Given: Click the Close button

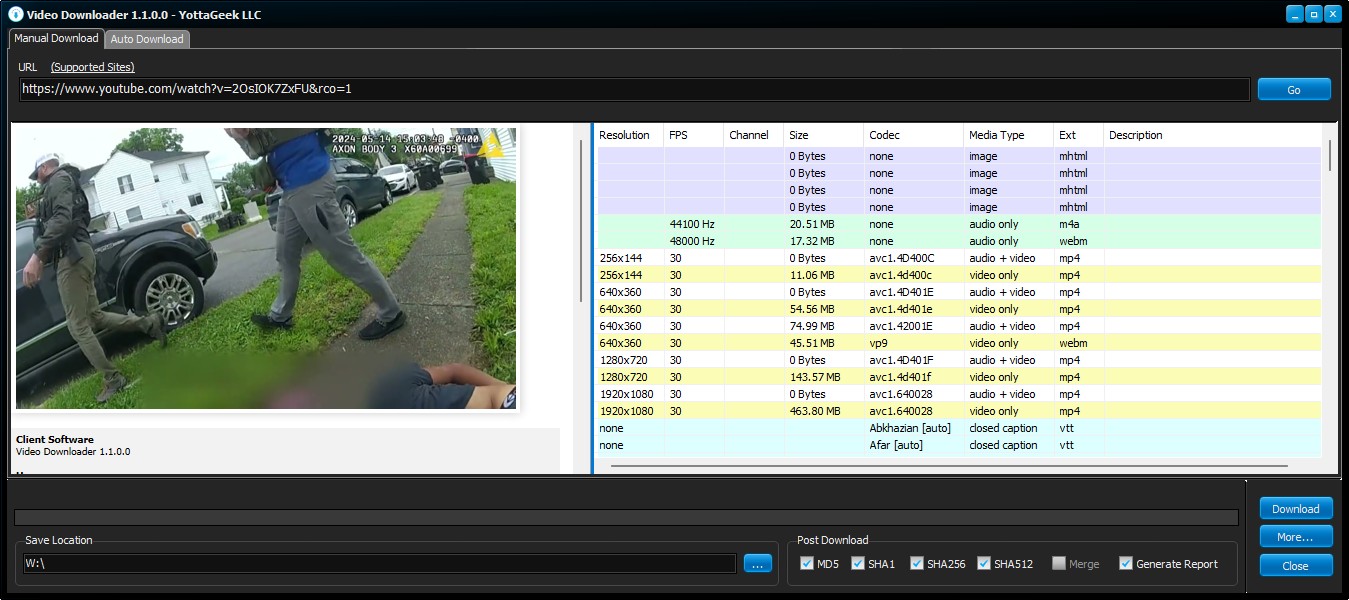Looking at the screenshot, I should (1295, 565).
